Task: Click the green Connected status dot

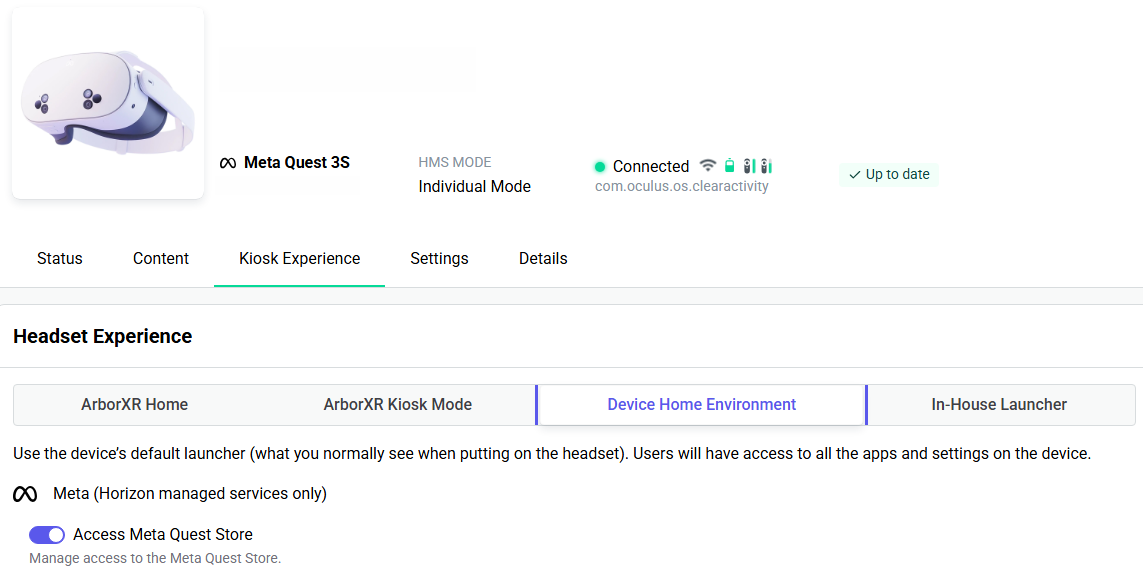Action: pos(600,167)
